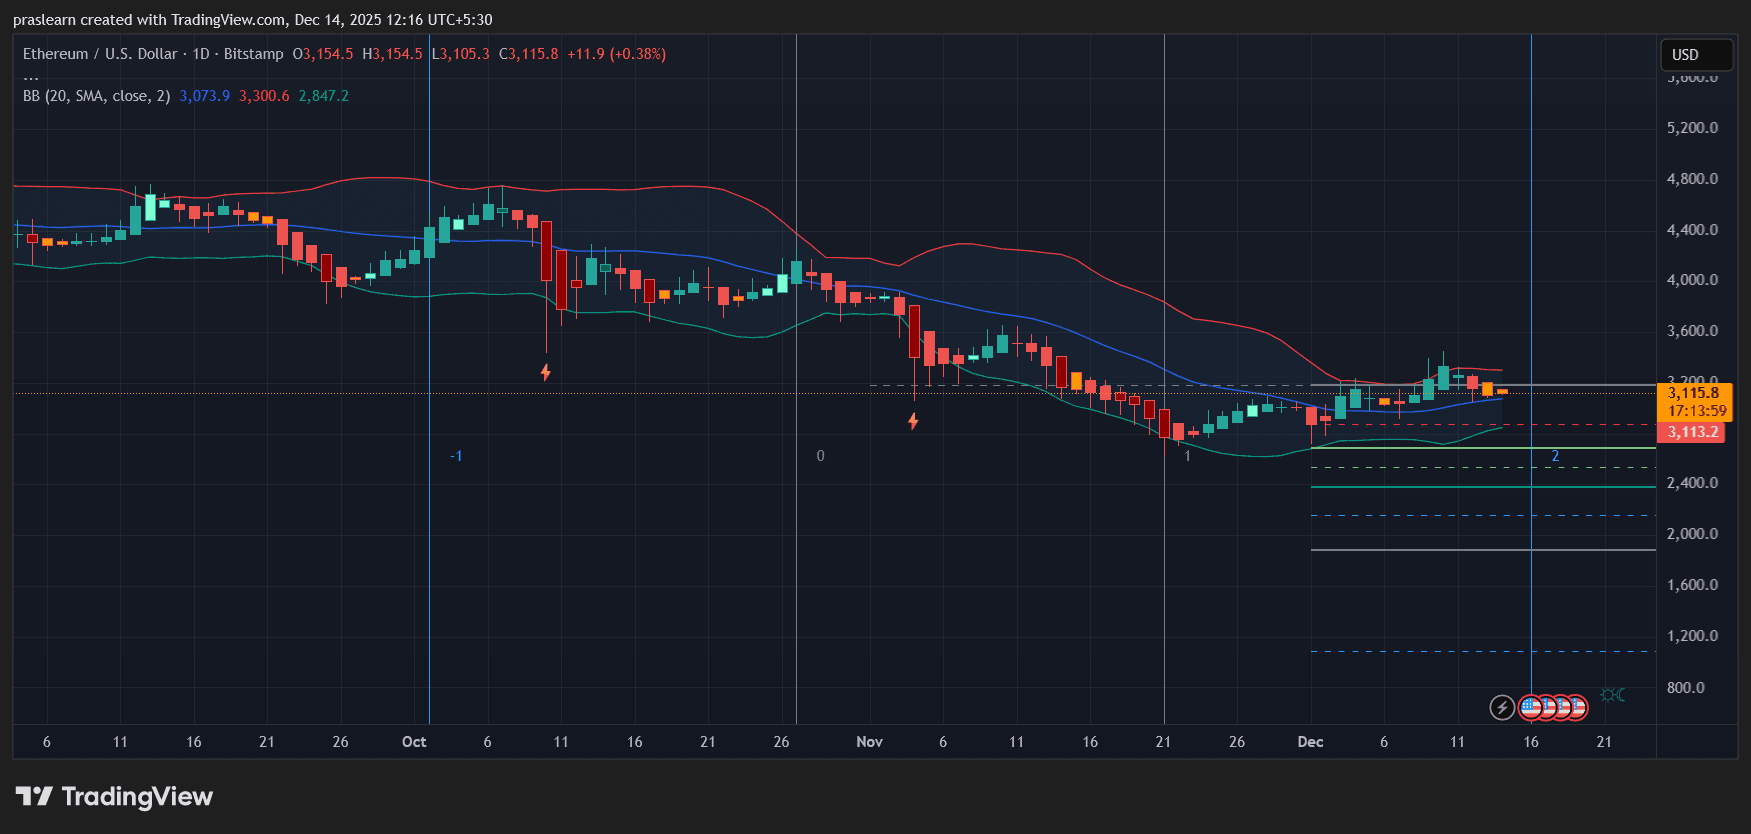The image size is (1751, 834).
Task: Click the Dec label on the time axis
Action: pyautogui.click(x=1310, y=742)
